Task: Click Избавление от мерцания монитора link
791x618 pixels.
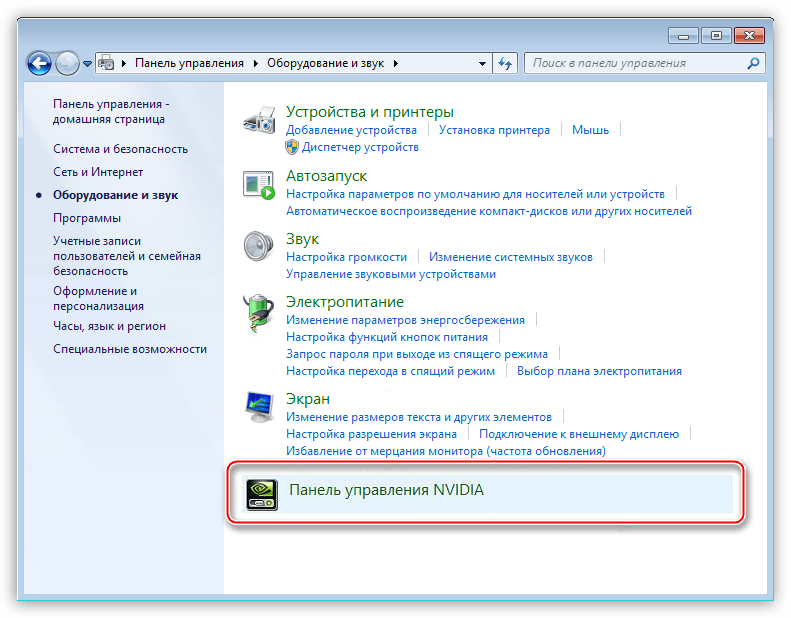Action: [x=446, y=452]
